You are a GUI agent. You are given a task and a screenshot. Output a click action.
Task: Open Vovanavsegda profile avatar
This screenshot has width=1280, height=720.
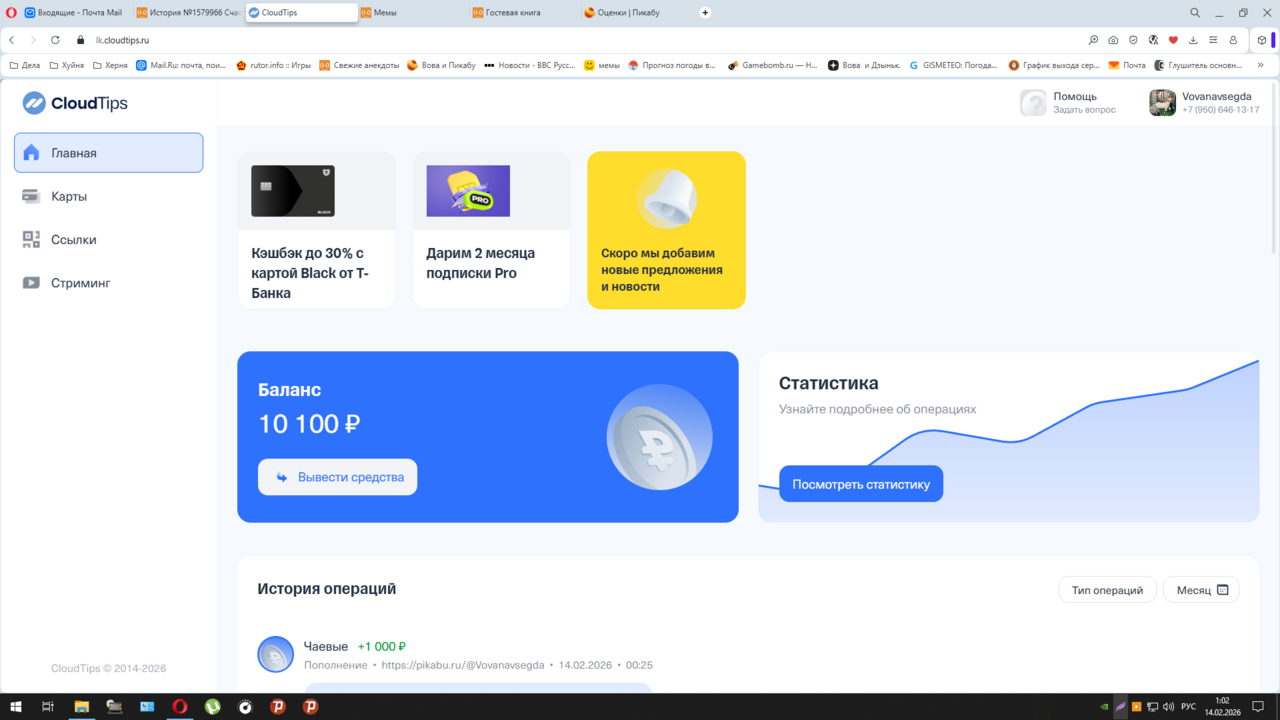pyautogui.click(x=1162, y=103)
